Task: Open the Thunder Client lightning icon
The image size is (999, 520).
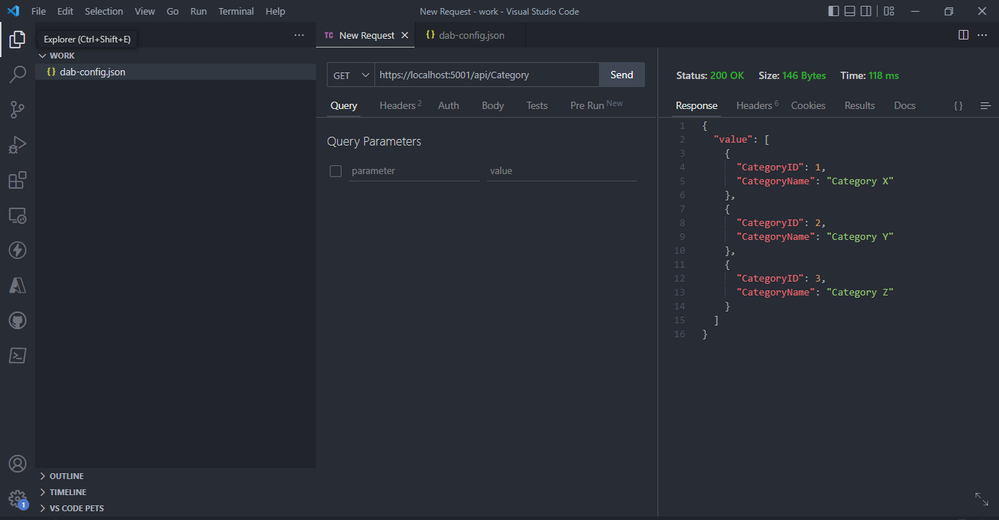Action: click(17, 250)
